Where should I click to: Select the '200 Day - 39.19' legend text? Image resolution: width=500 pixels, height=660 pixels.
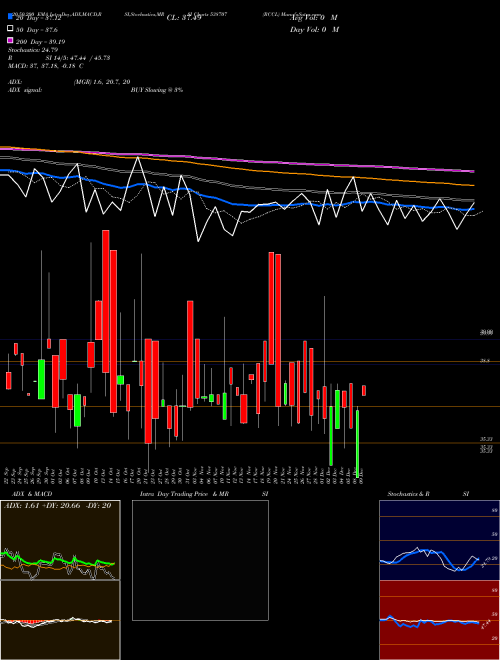point(40,42)
